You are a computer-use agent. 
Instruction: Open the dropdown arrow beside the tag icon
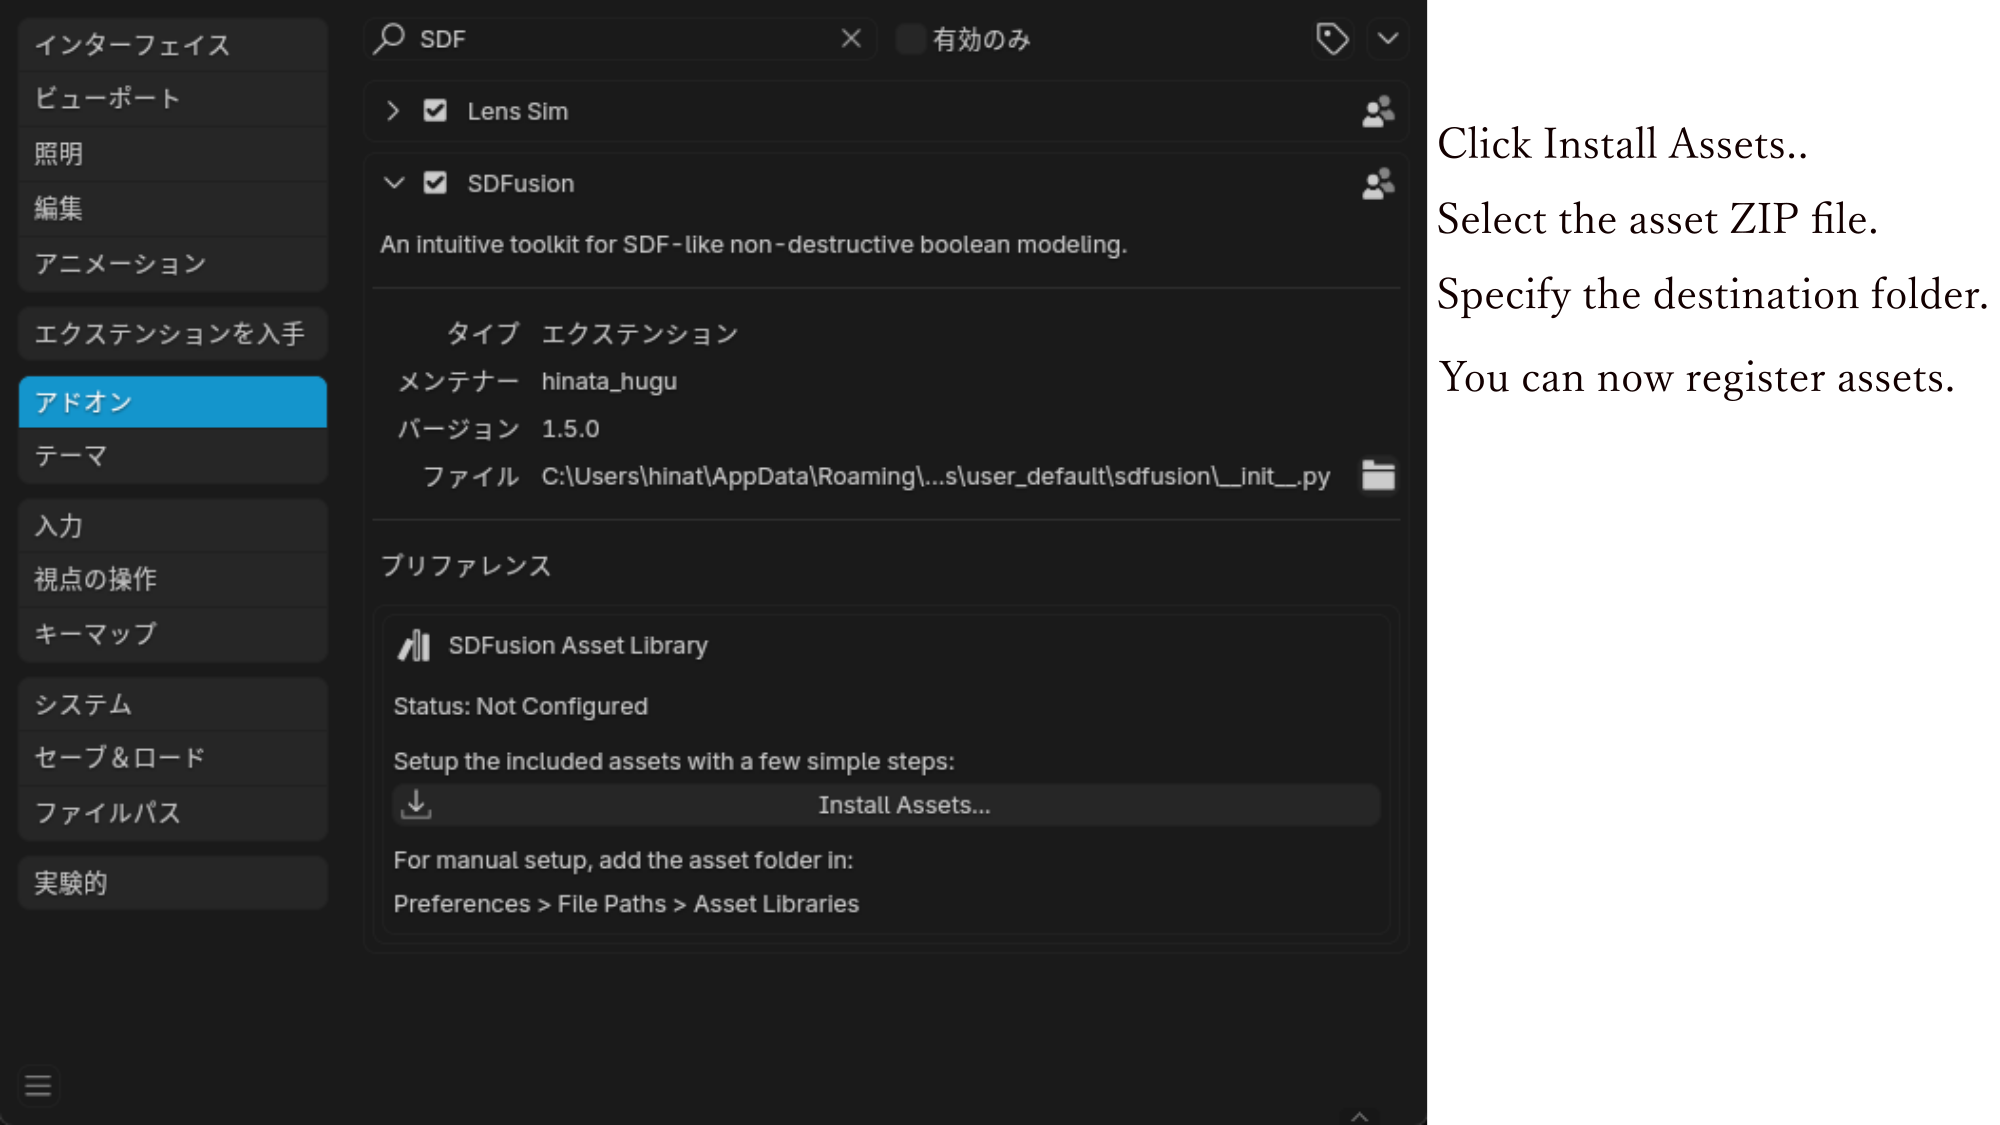point(1388,39)
